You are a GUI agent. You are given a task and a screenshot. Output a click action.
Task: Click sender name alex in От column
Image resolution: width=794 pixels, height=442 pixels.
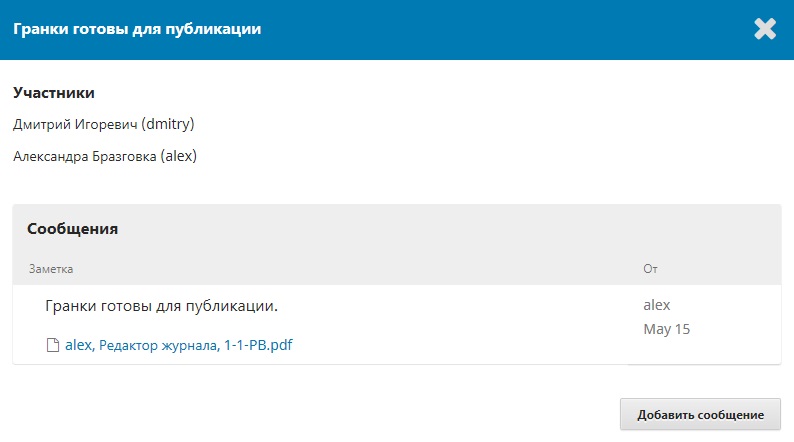click(657, 305)
